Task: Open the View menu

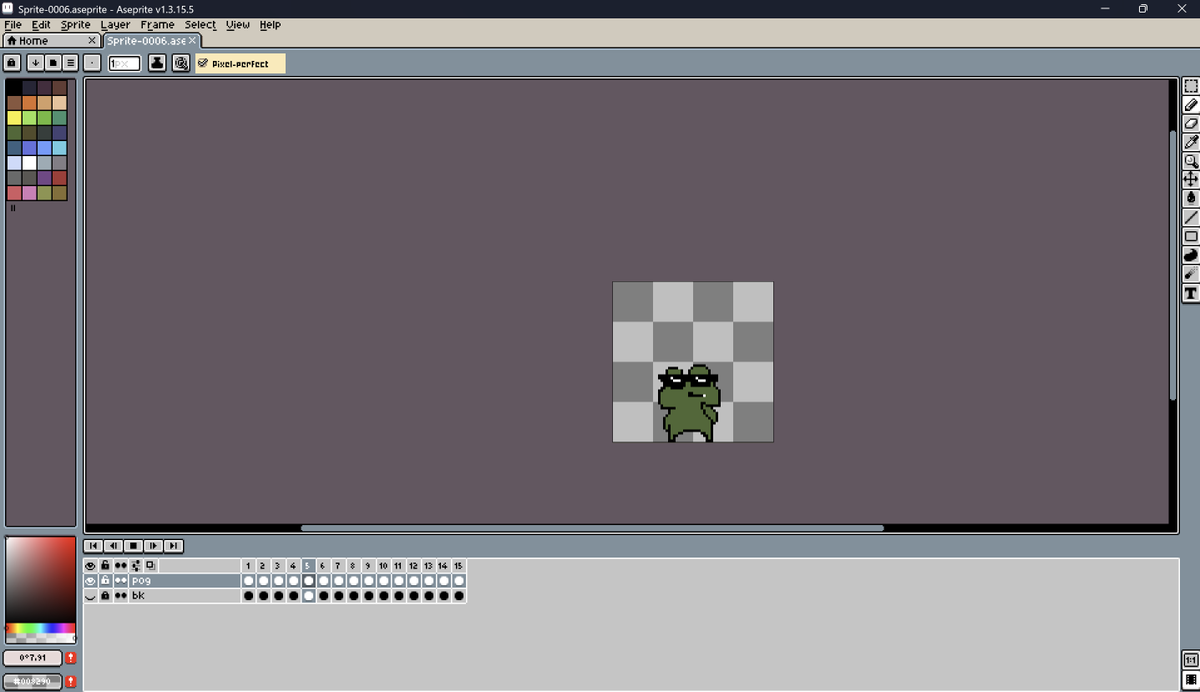Action: (238, 24)
